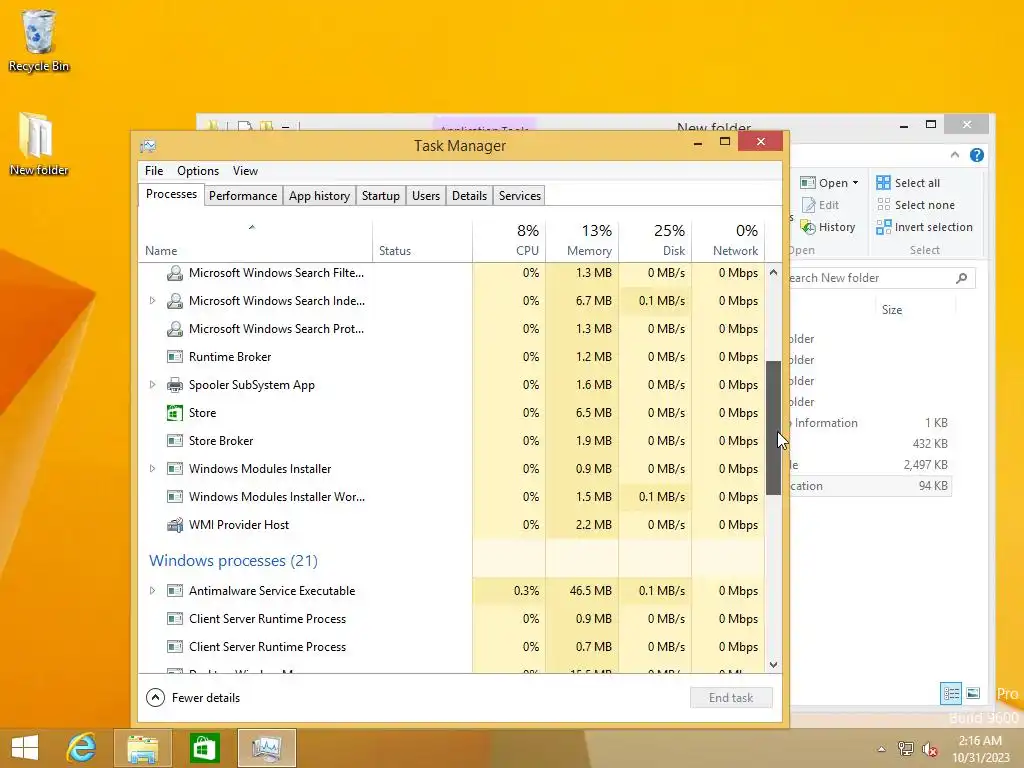Expand the Microsoft Windows Search Indexer process
1024x768 pixels.
152,301
